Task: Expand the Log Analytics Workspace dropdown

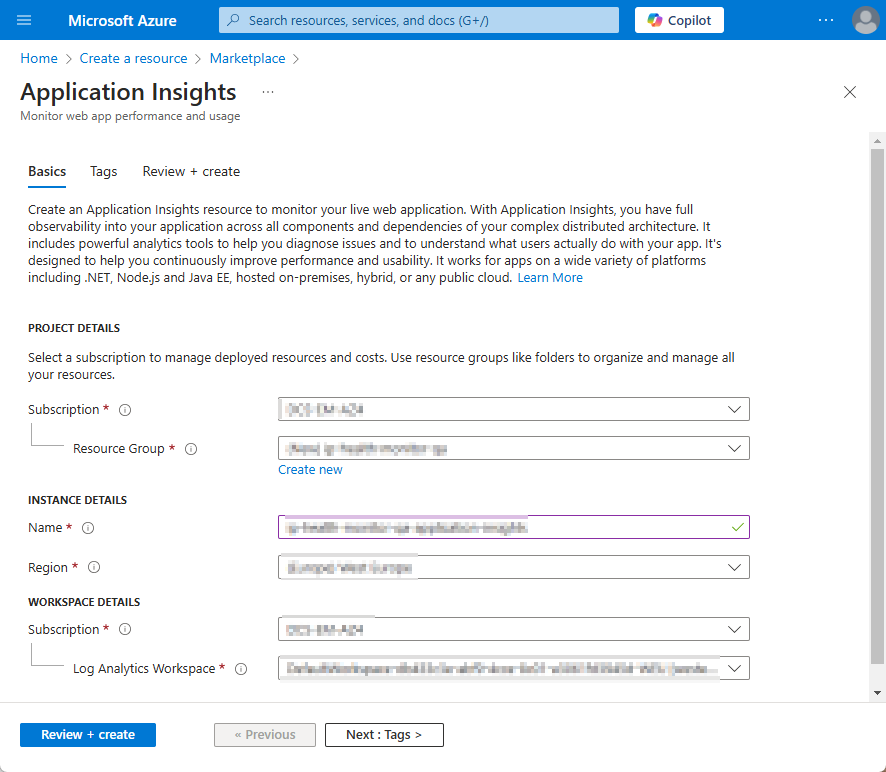Action: [514, 668]
